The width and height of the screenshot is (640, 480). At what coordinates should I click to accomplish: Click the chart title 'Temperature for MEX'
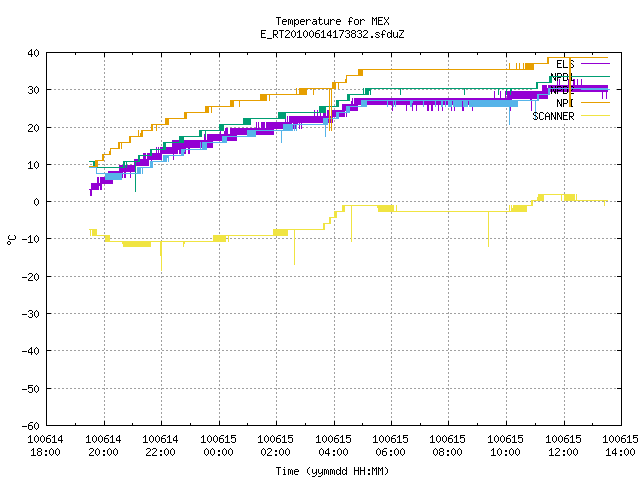[332, 21]
